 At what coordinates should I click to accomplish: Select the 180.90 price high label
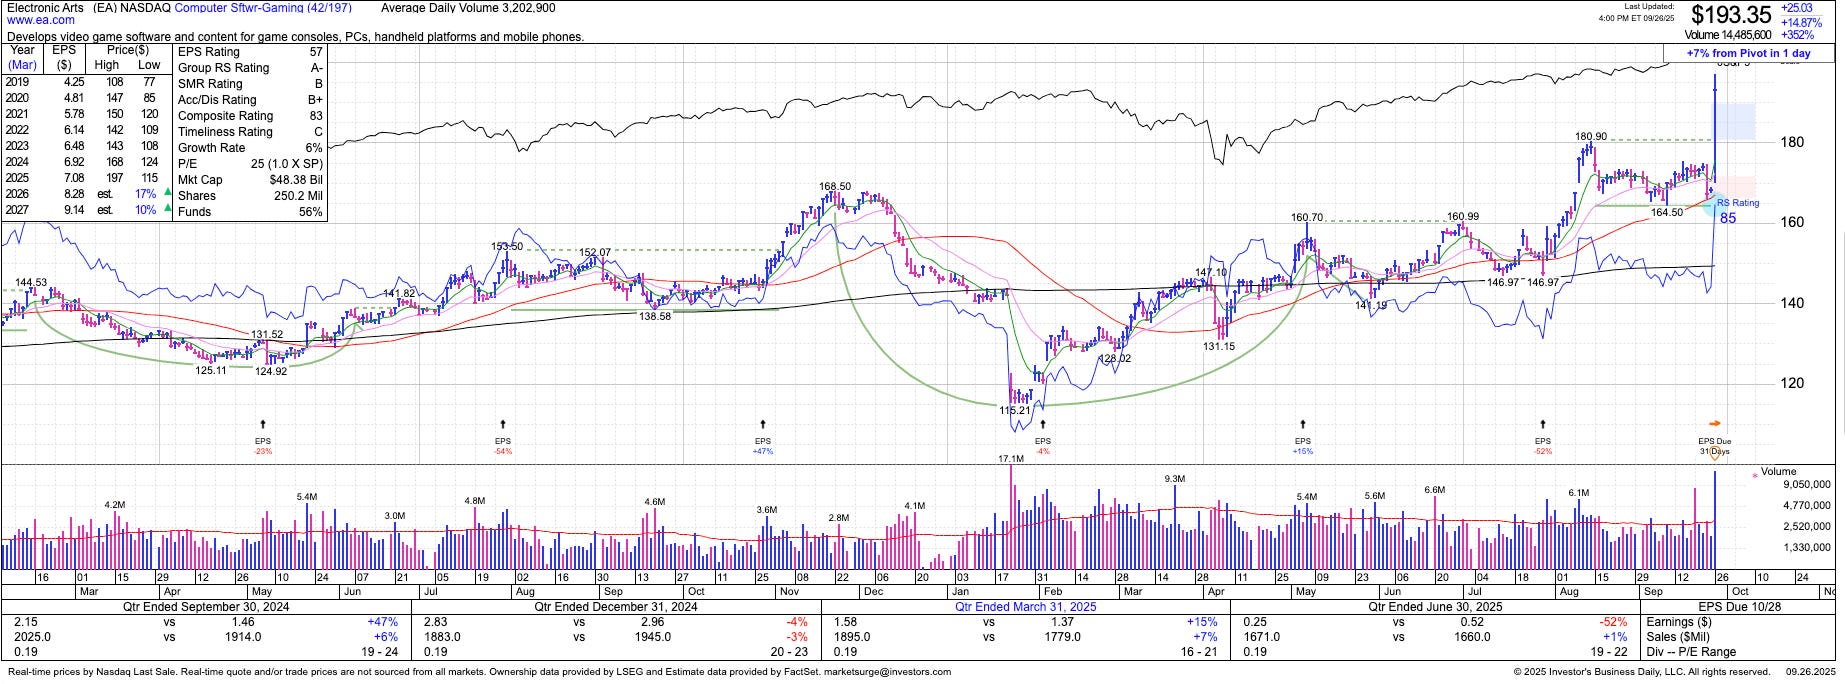(1591, 136)
